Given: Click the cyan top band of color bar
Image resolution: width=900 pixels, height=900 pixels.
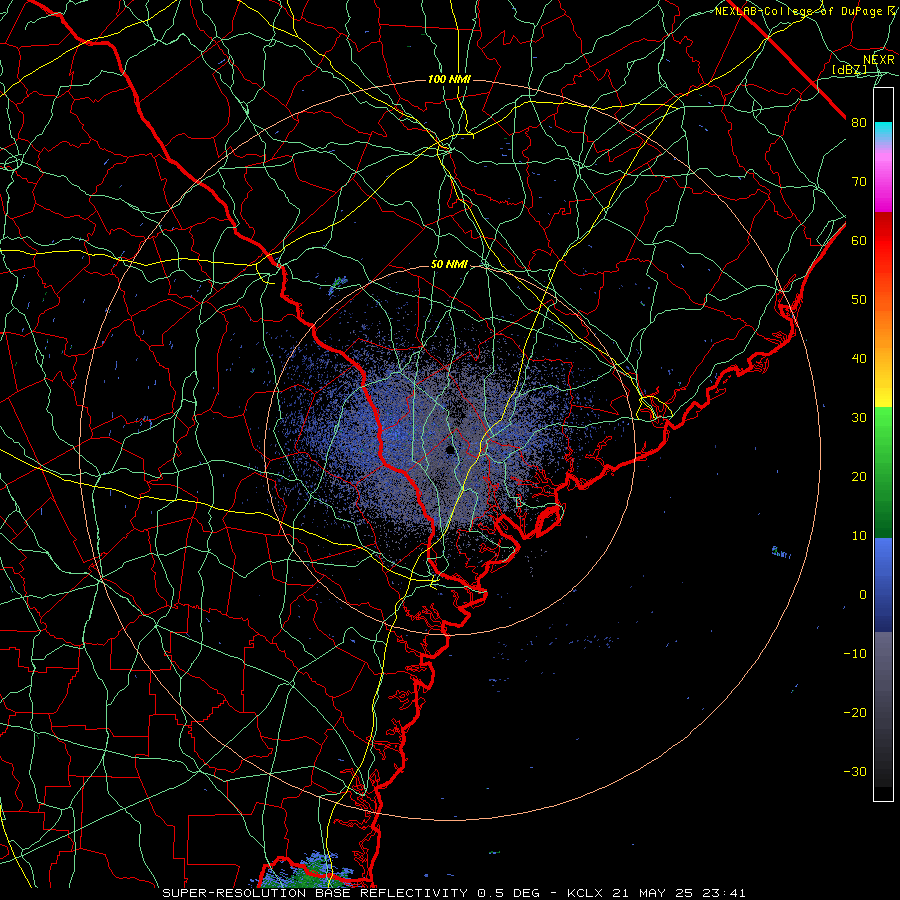Looking at the screenshot, I should tap(883, 132).
